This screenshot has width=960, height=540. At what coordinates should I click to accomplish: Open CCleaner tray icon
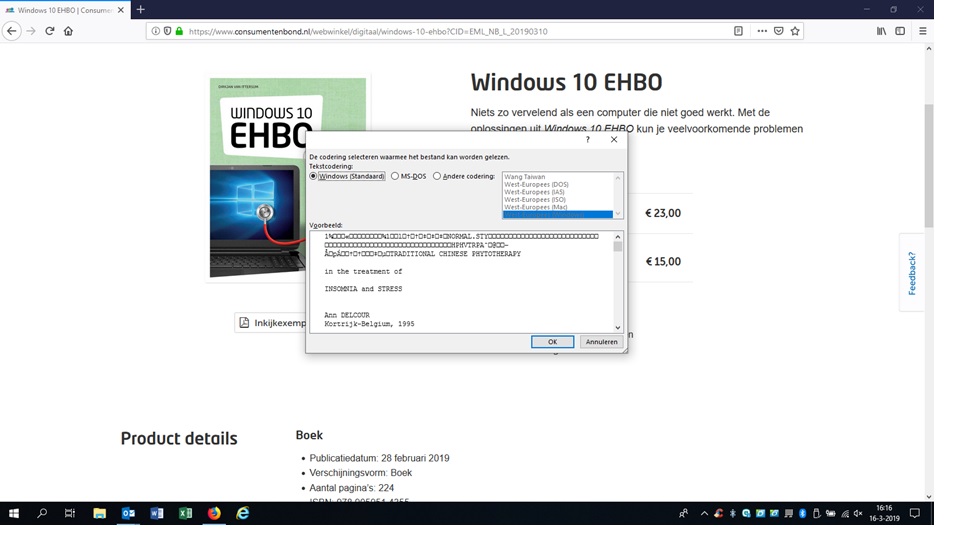coord(718,513)
